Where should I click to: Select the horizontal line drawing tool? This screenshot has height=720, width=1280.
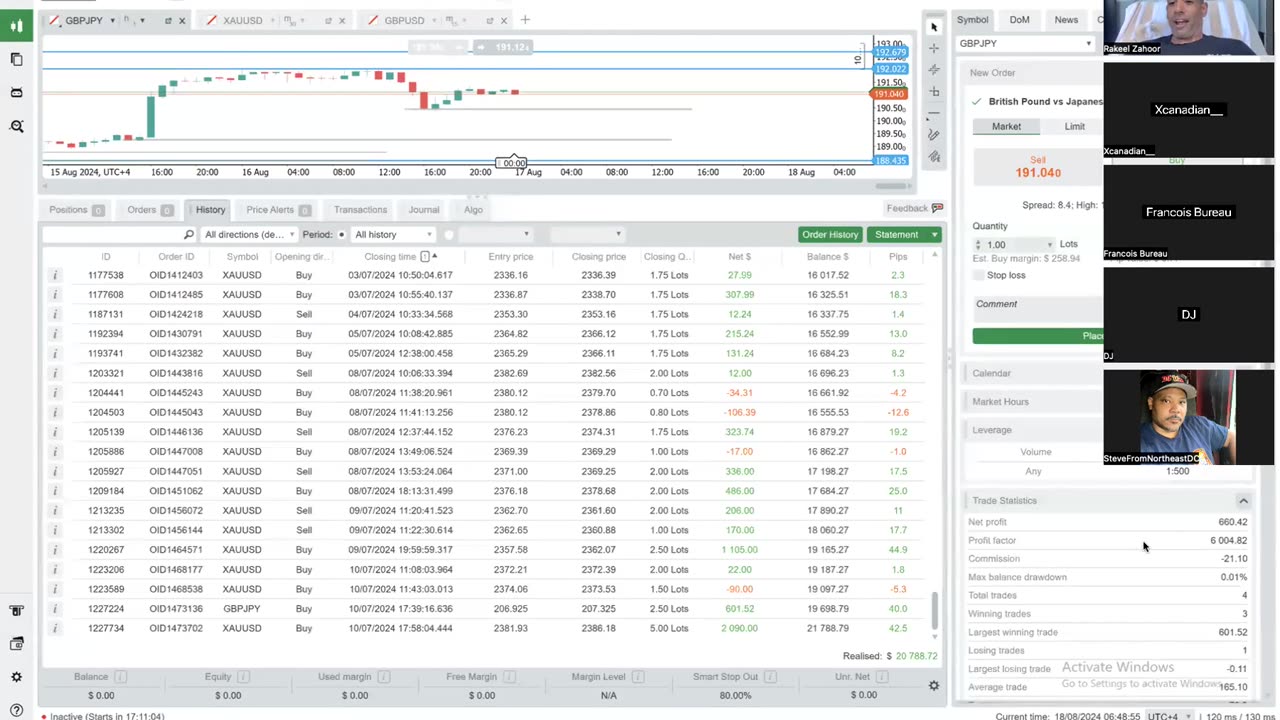pos(934,114)
